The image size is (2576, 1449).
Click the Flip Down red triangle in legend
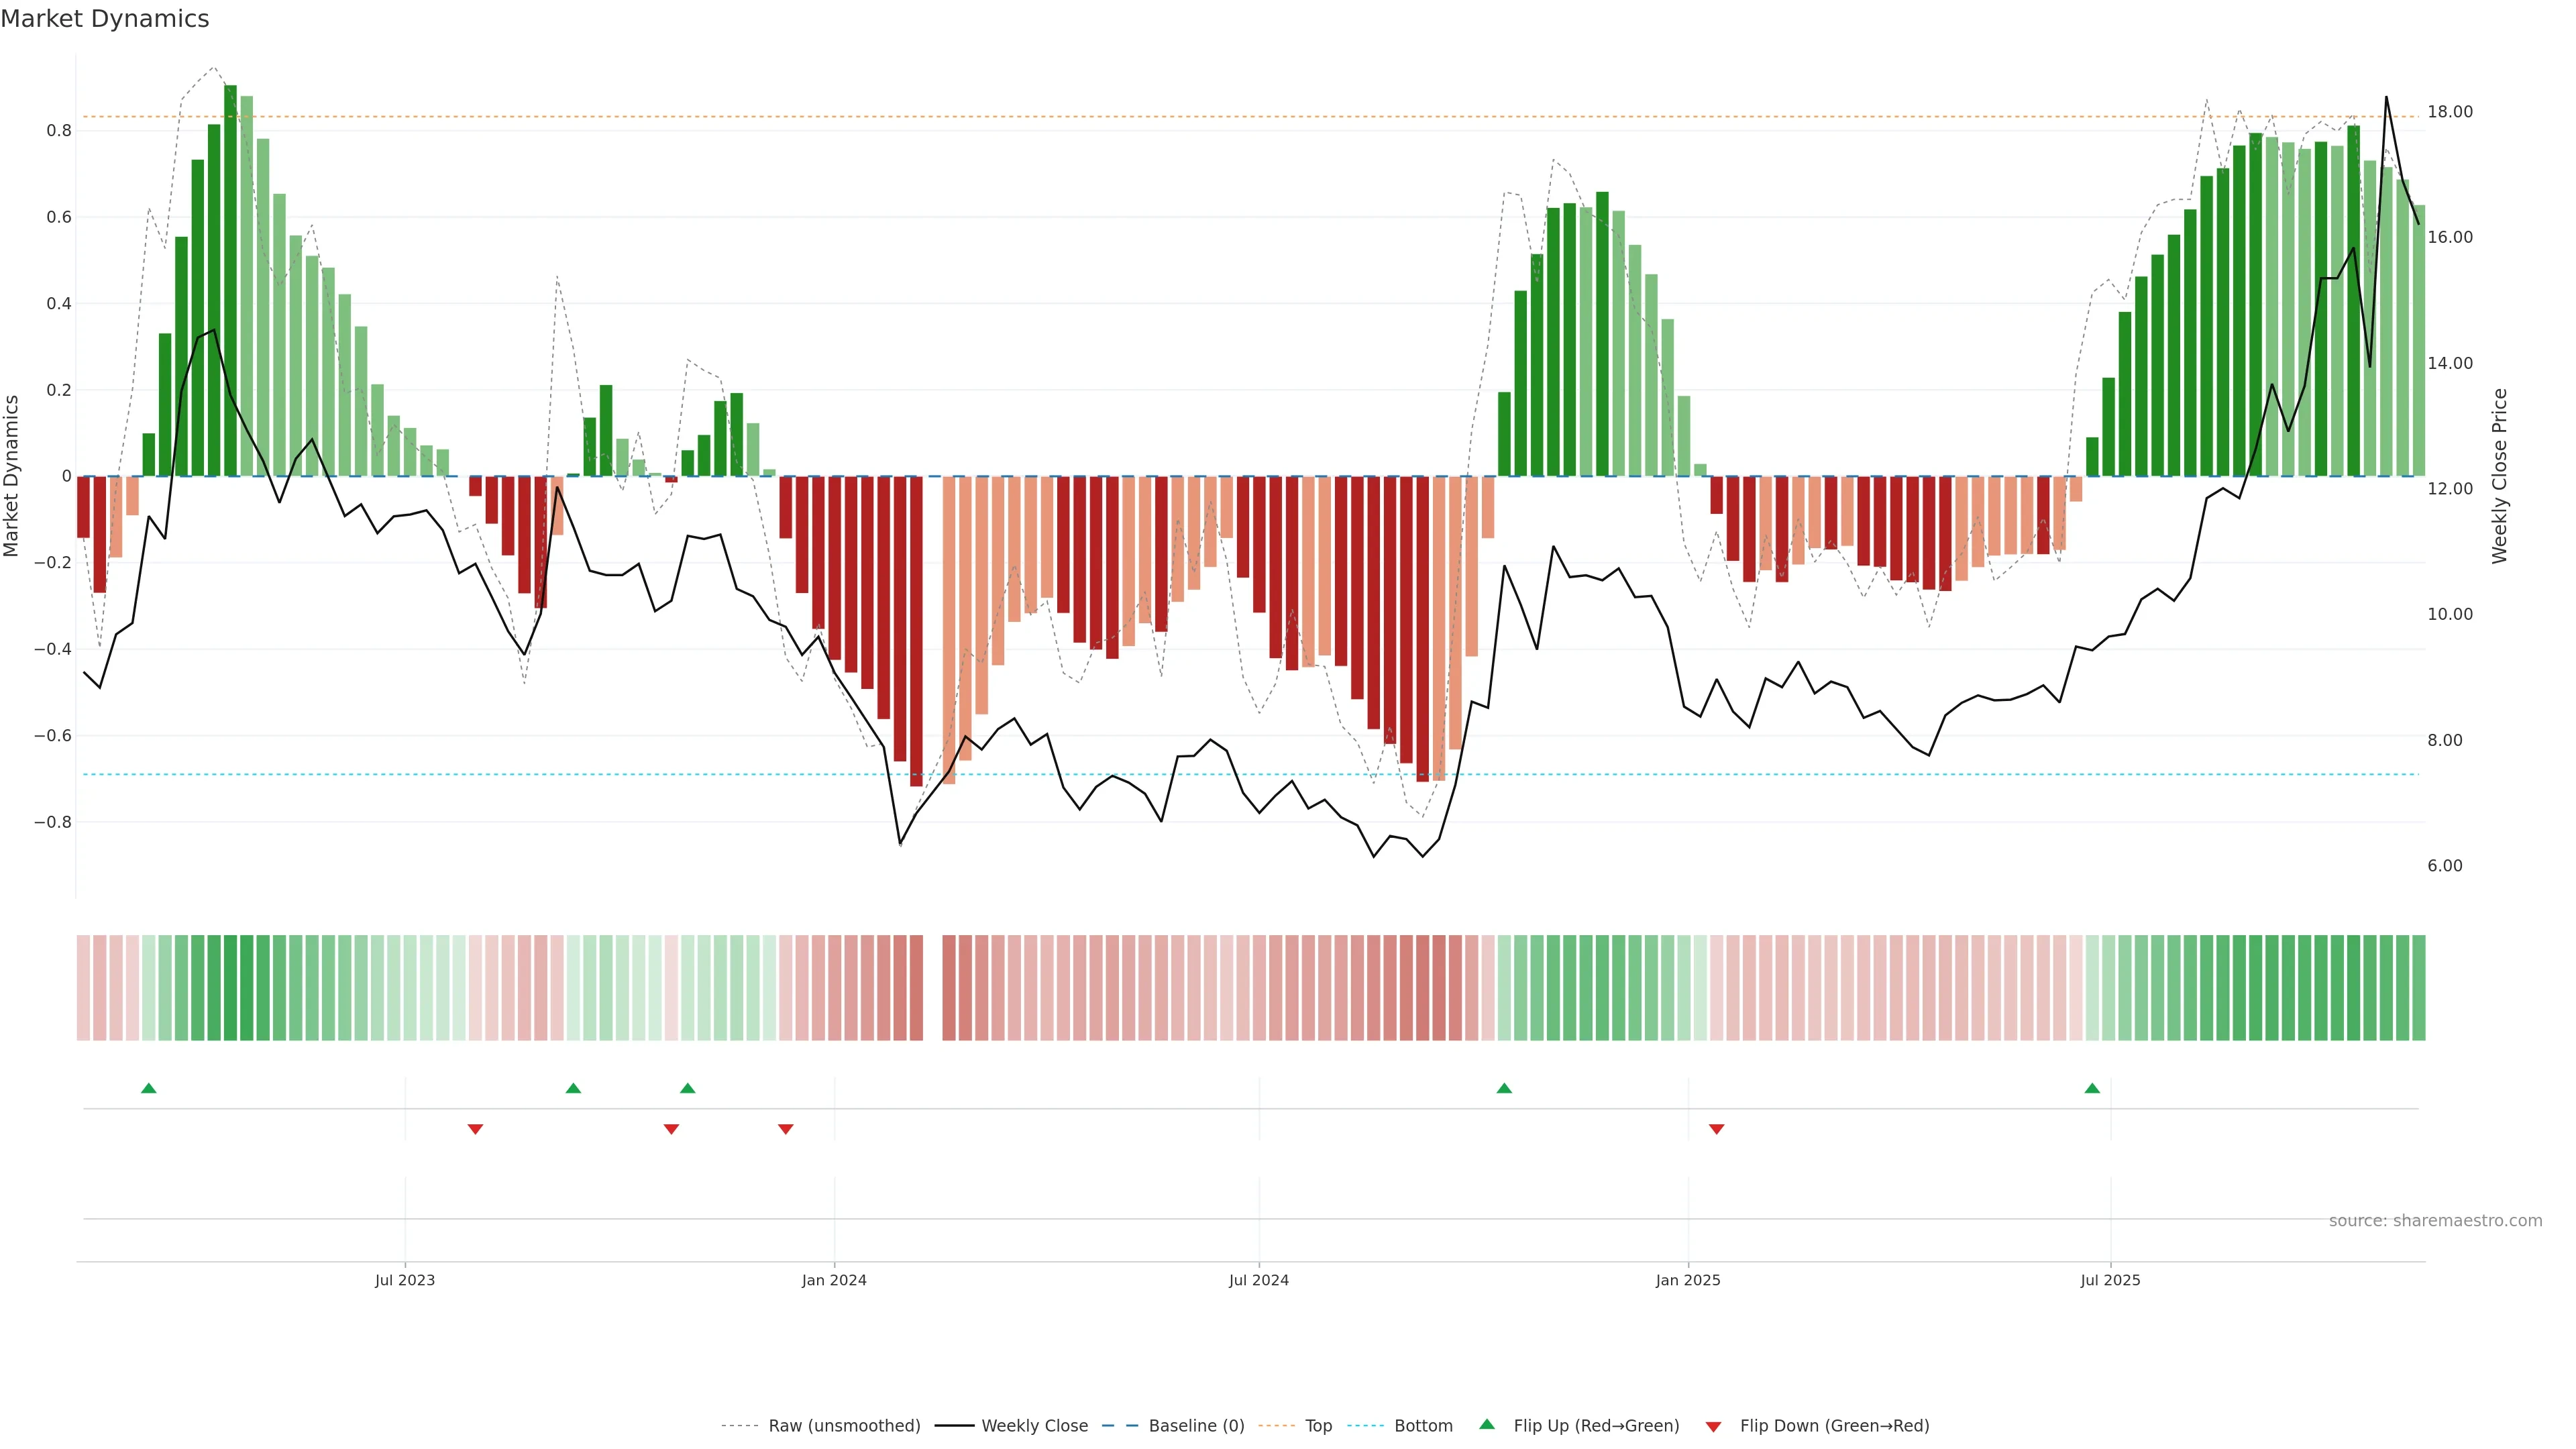(x=1713, y=1426)
